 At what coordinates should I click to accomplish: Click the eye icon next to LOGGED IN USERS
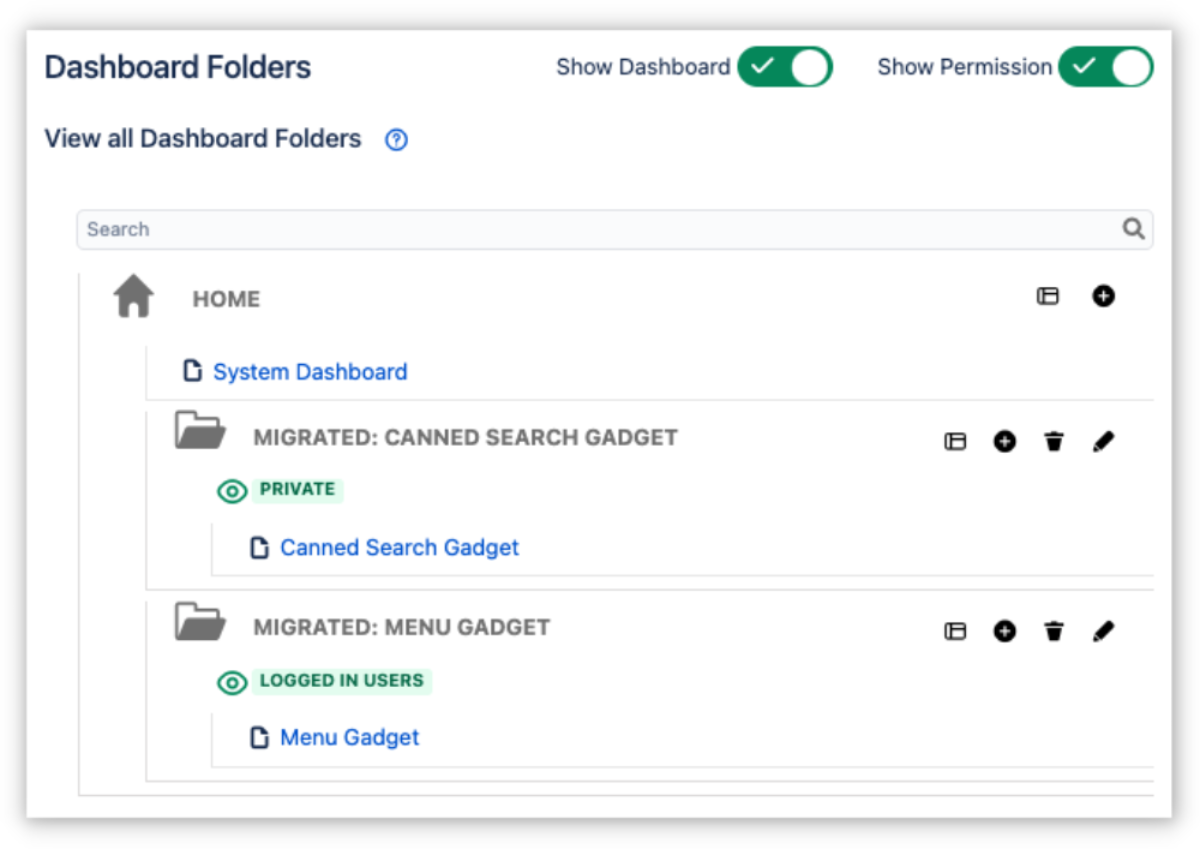pos(232,682)
